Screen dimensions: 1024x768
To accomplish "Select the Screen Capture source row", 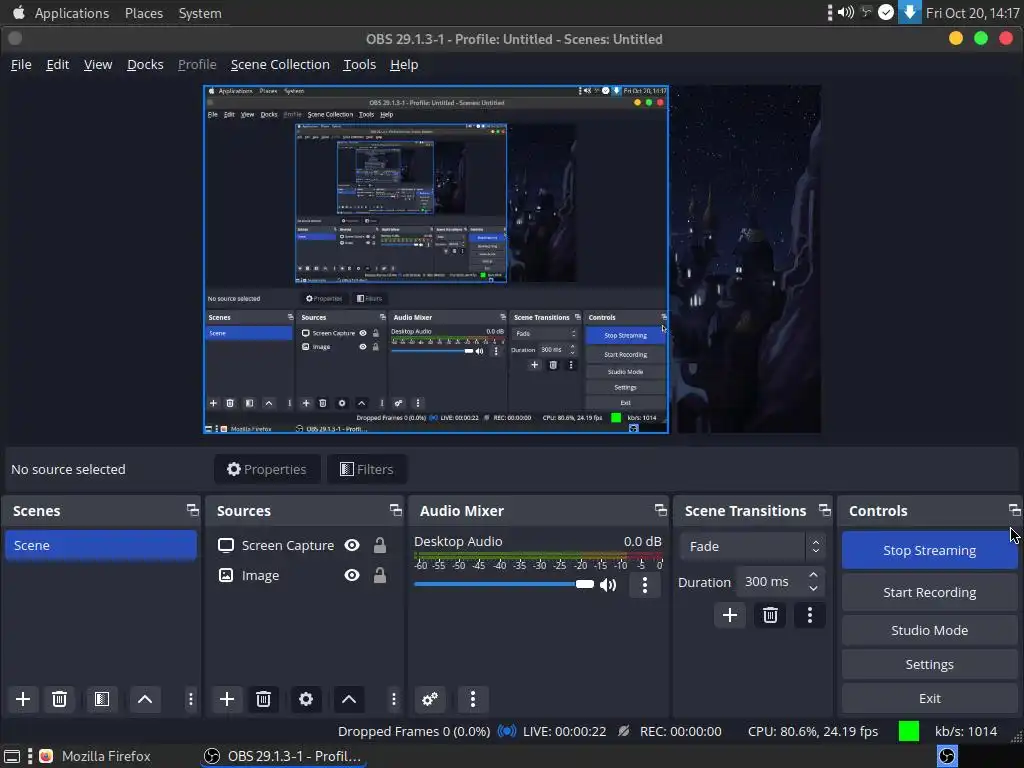I will [304, 545].
